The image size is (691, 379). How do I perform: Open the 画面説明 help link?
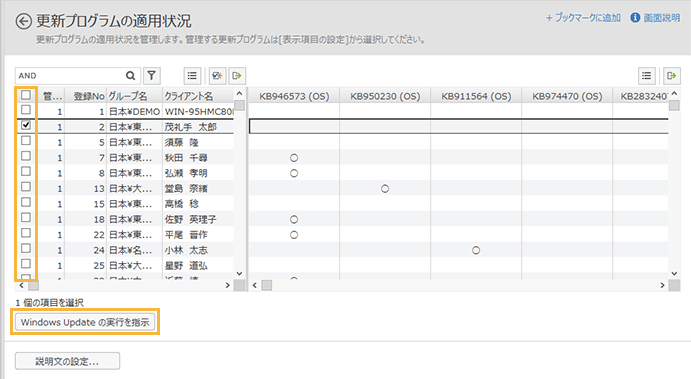coord(661,18)
